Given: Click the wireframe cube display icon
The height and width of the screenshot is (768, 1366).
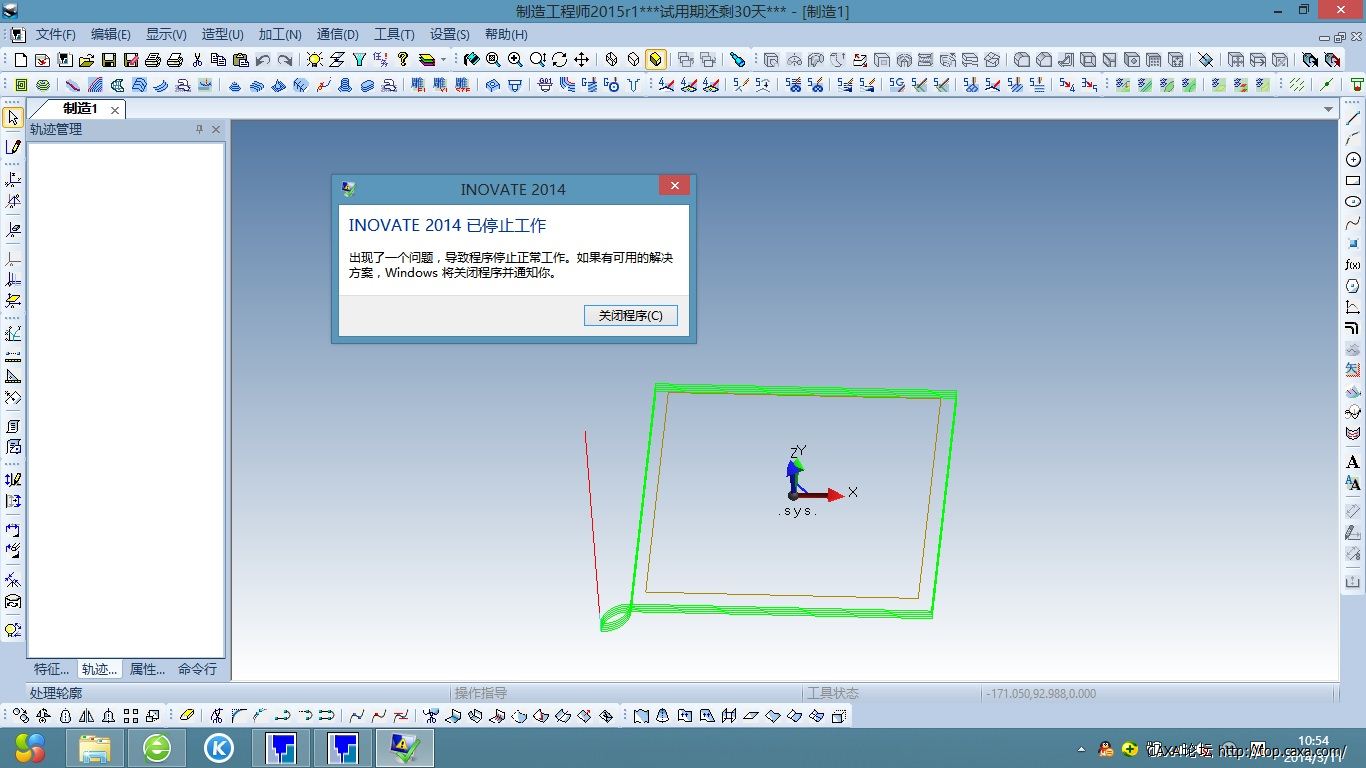Looking at the screenshot, I should [611, 60].
